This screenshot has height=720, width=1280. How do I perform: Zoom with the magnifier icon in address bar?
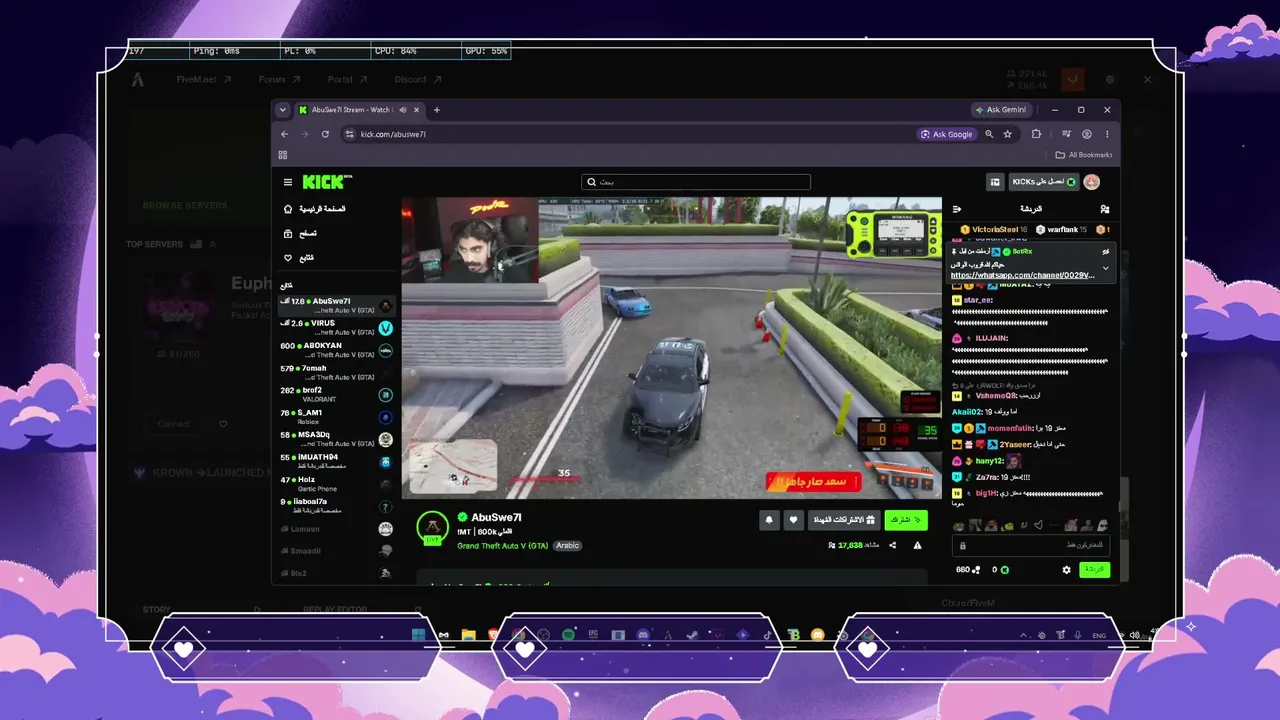pyautogui.click(x=989, y=134)
